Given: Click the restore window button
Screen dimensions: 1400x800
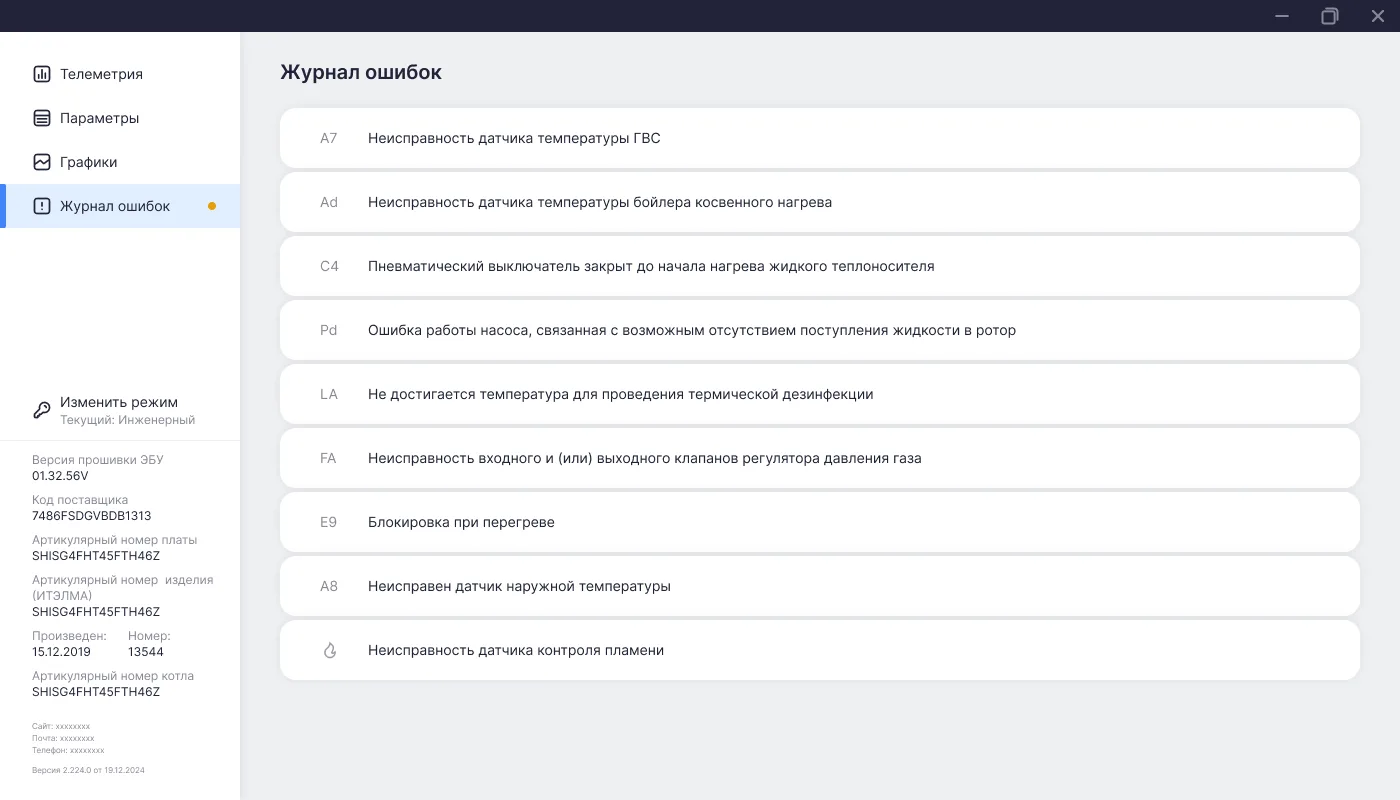Looking at the screenshot, I should pos(1330,16).
